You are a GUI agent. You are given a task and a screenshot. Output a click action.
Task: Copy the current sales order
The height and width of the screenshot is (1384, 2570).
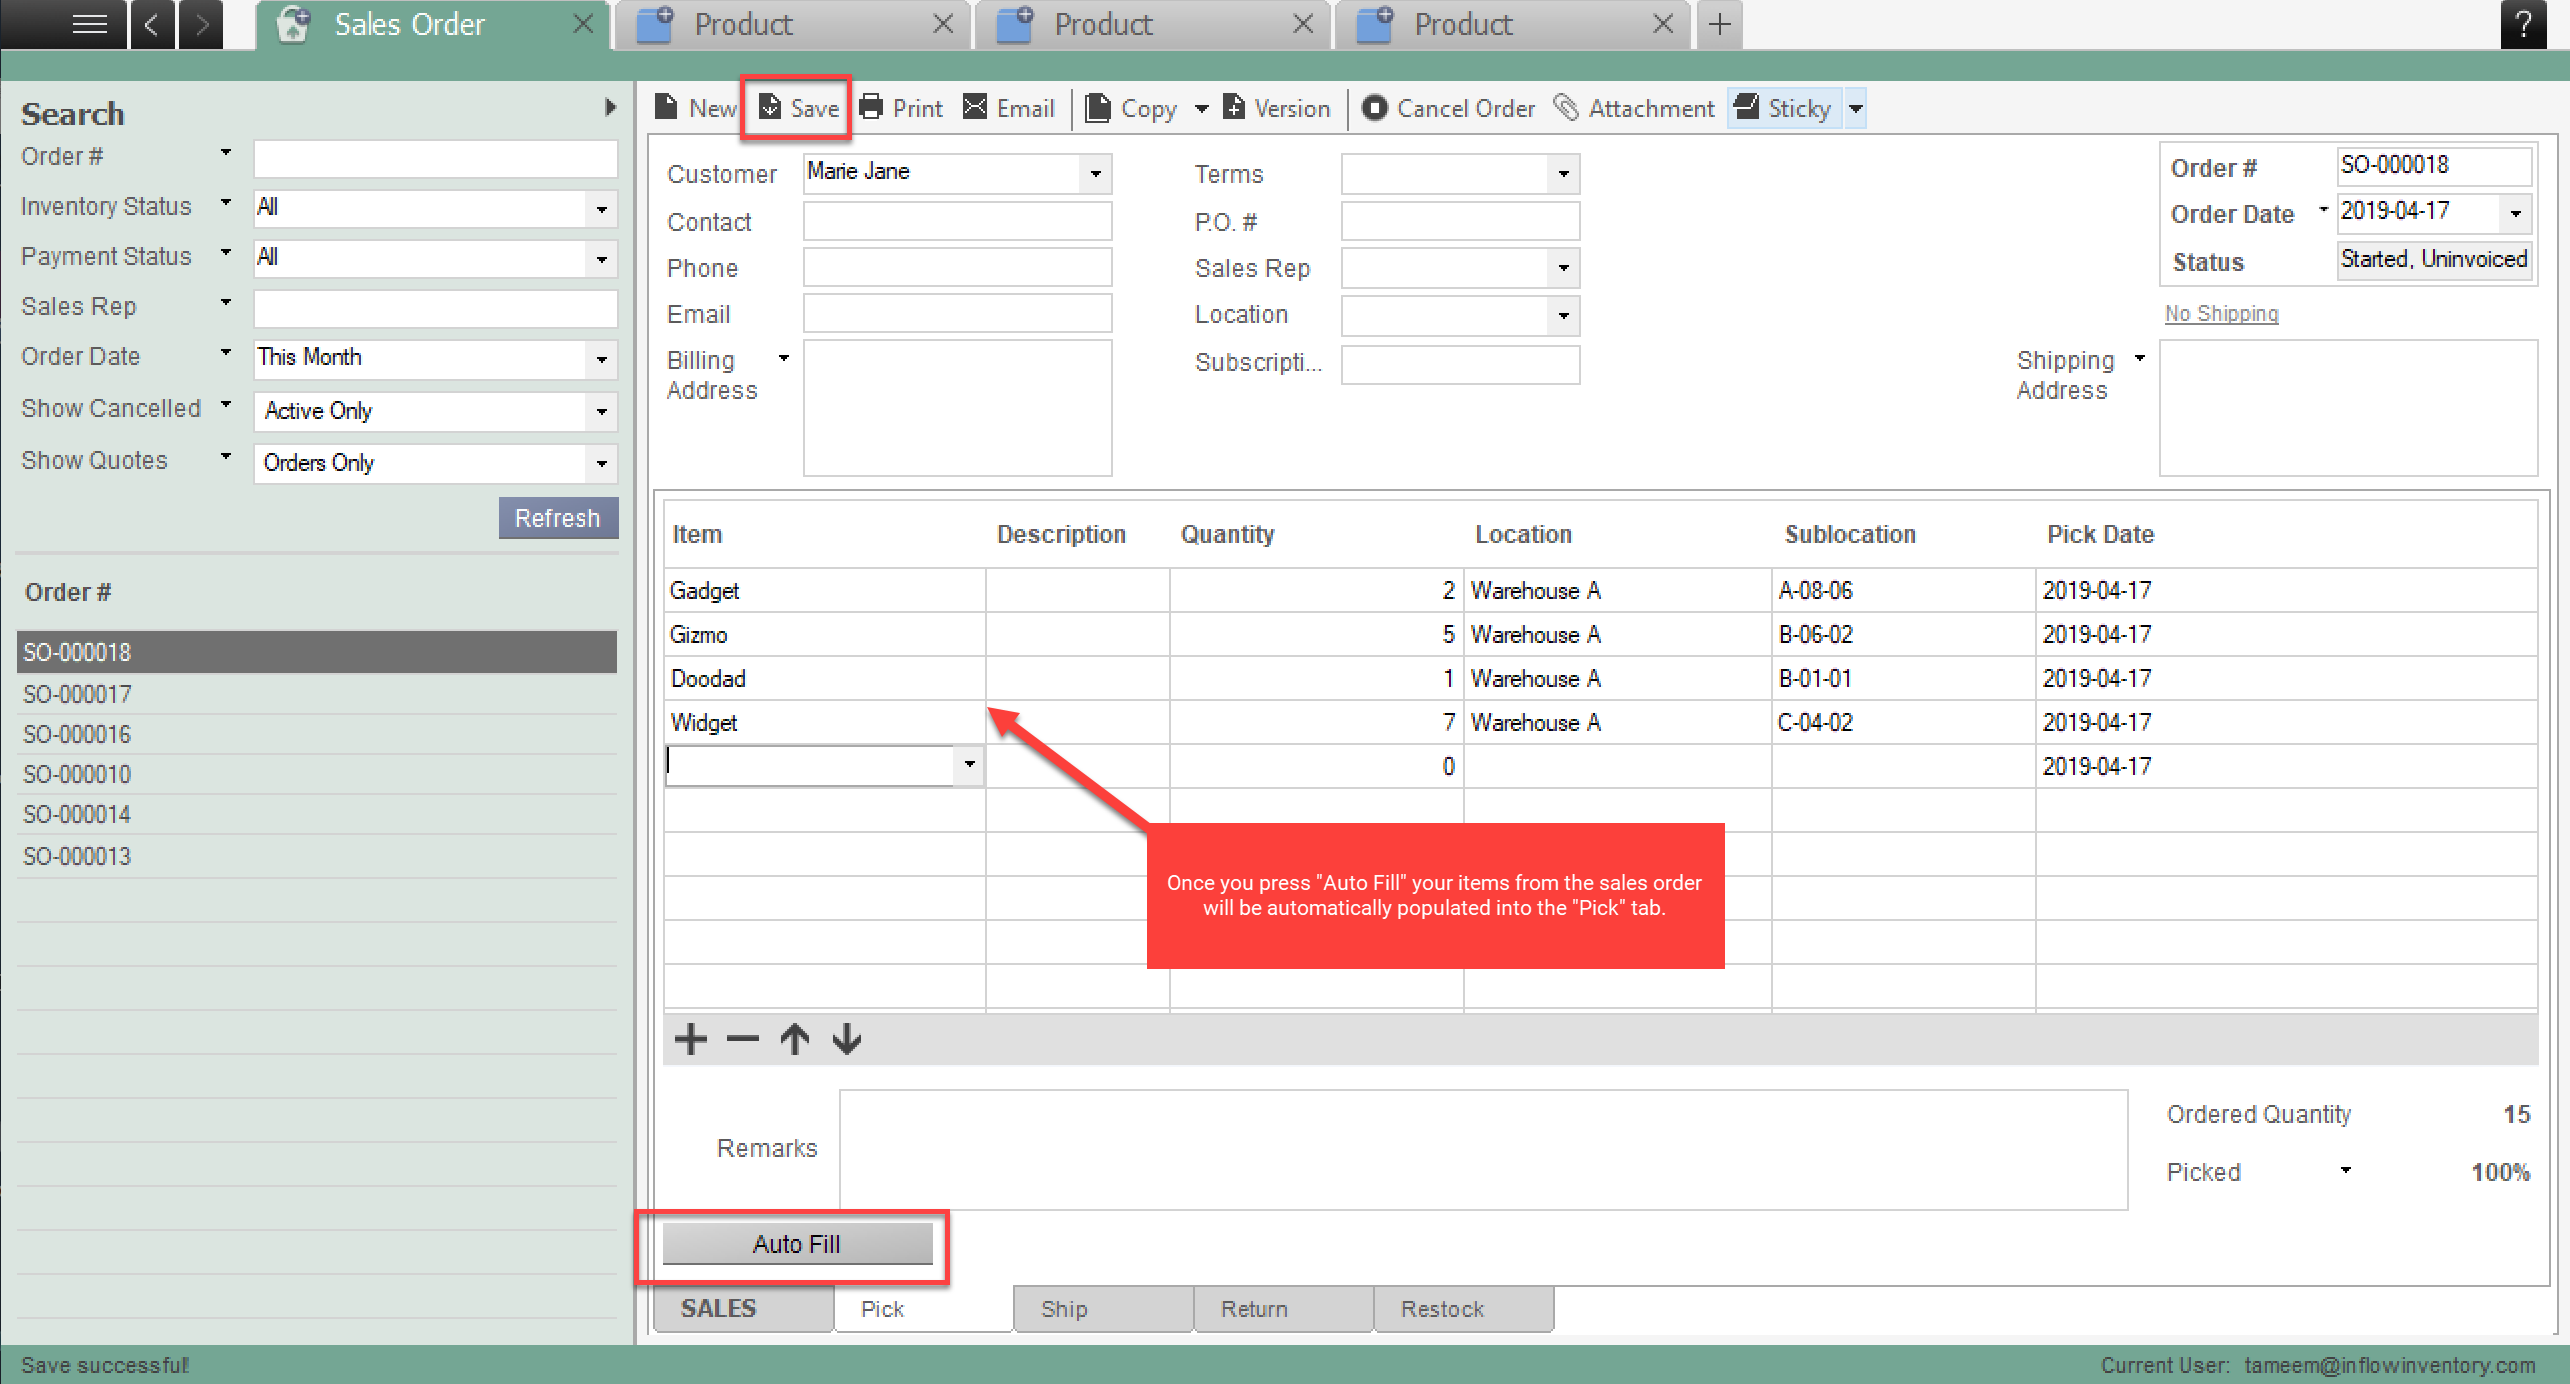tap(1133, 108)
